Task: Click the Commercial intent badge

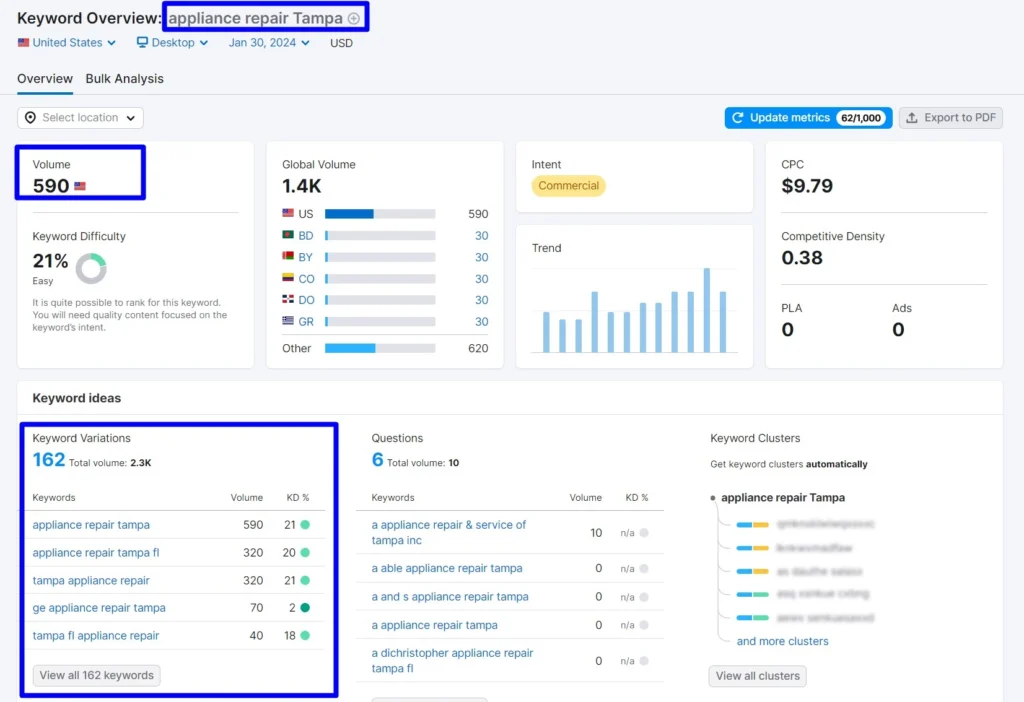Action: [x=568, y=186]
